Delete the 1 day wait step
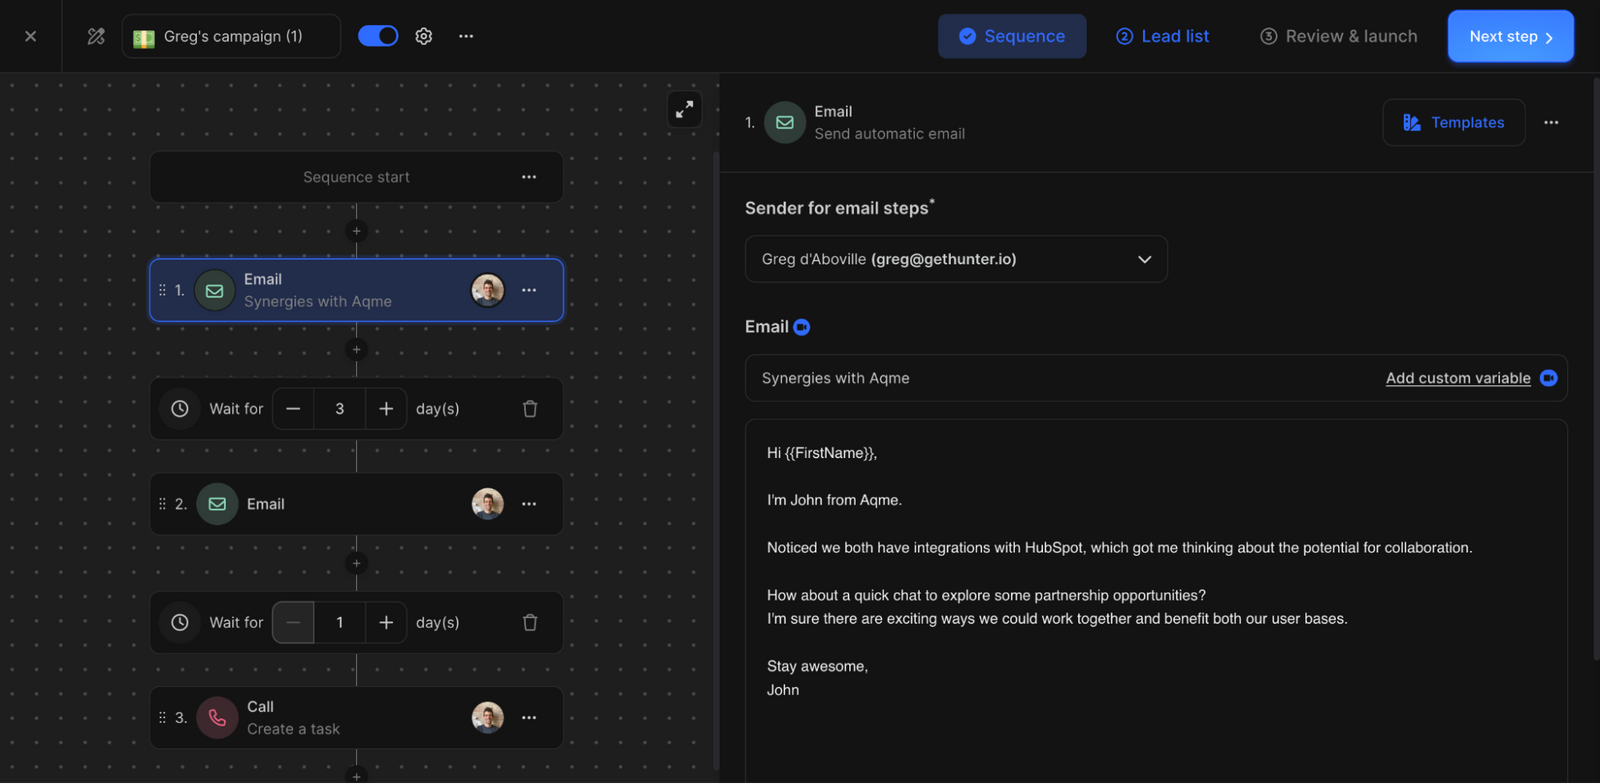 (x=530, y=623)
